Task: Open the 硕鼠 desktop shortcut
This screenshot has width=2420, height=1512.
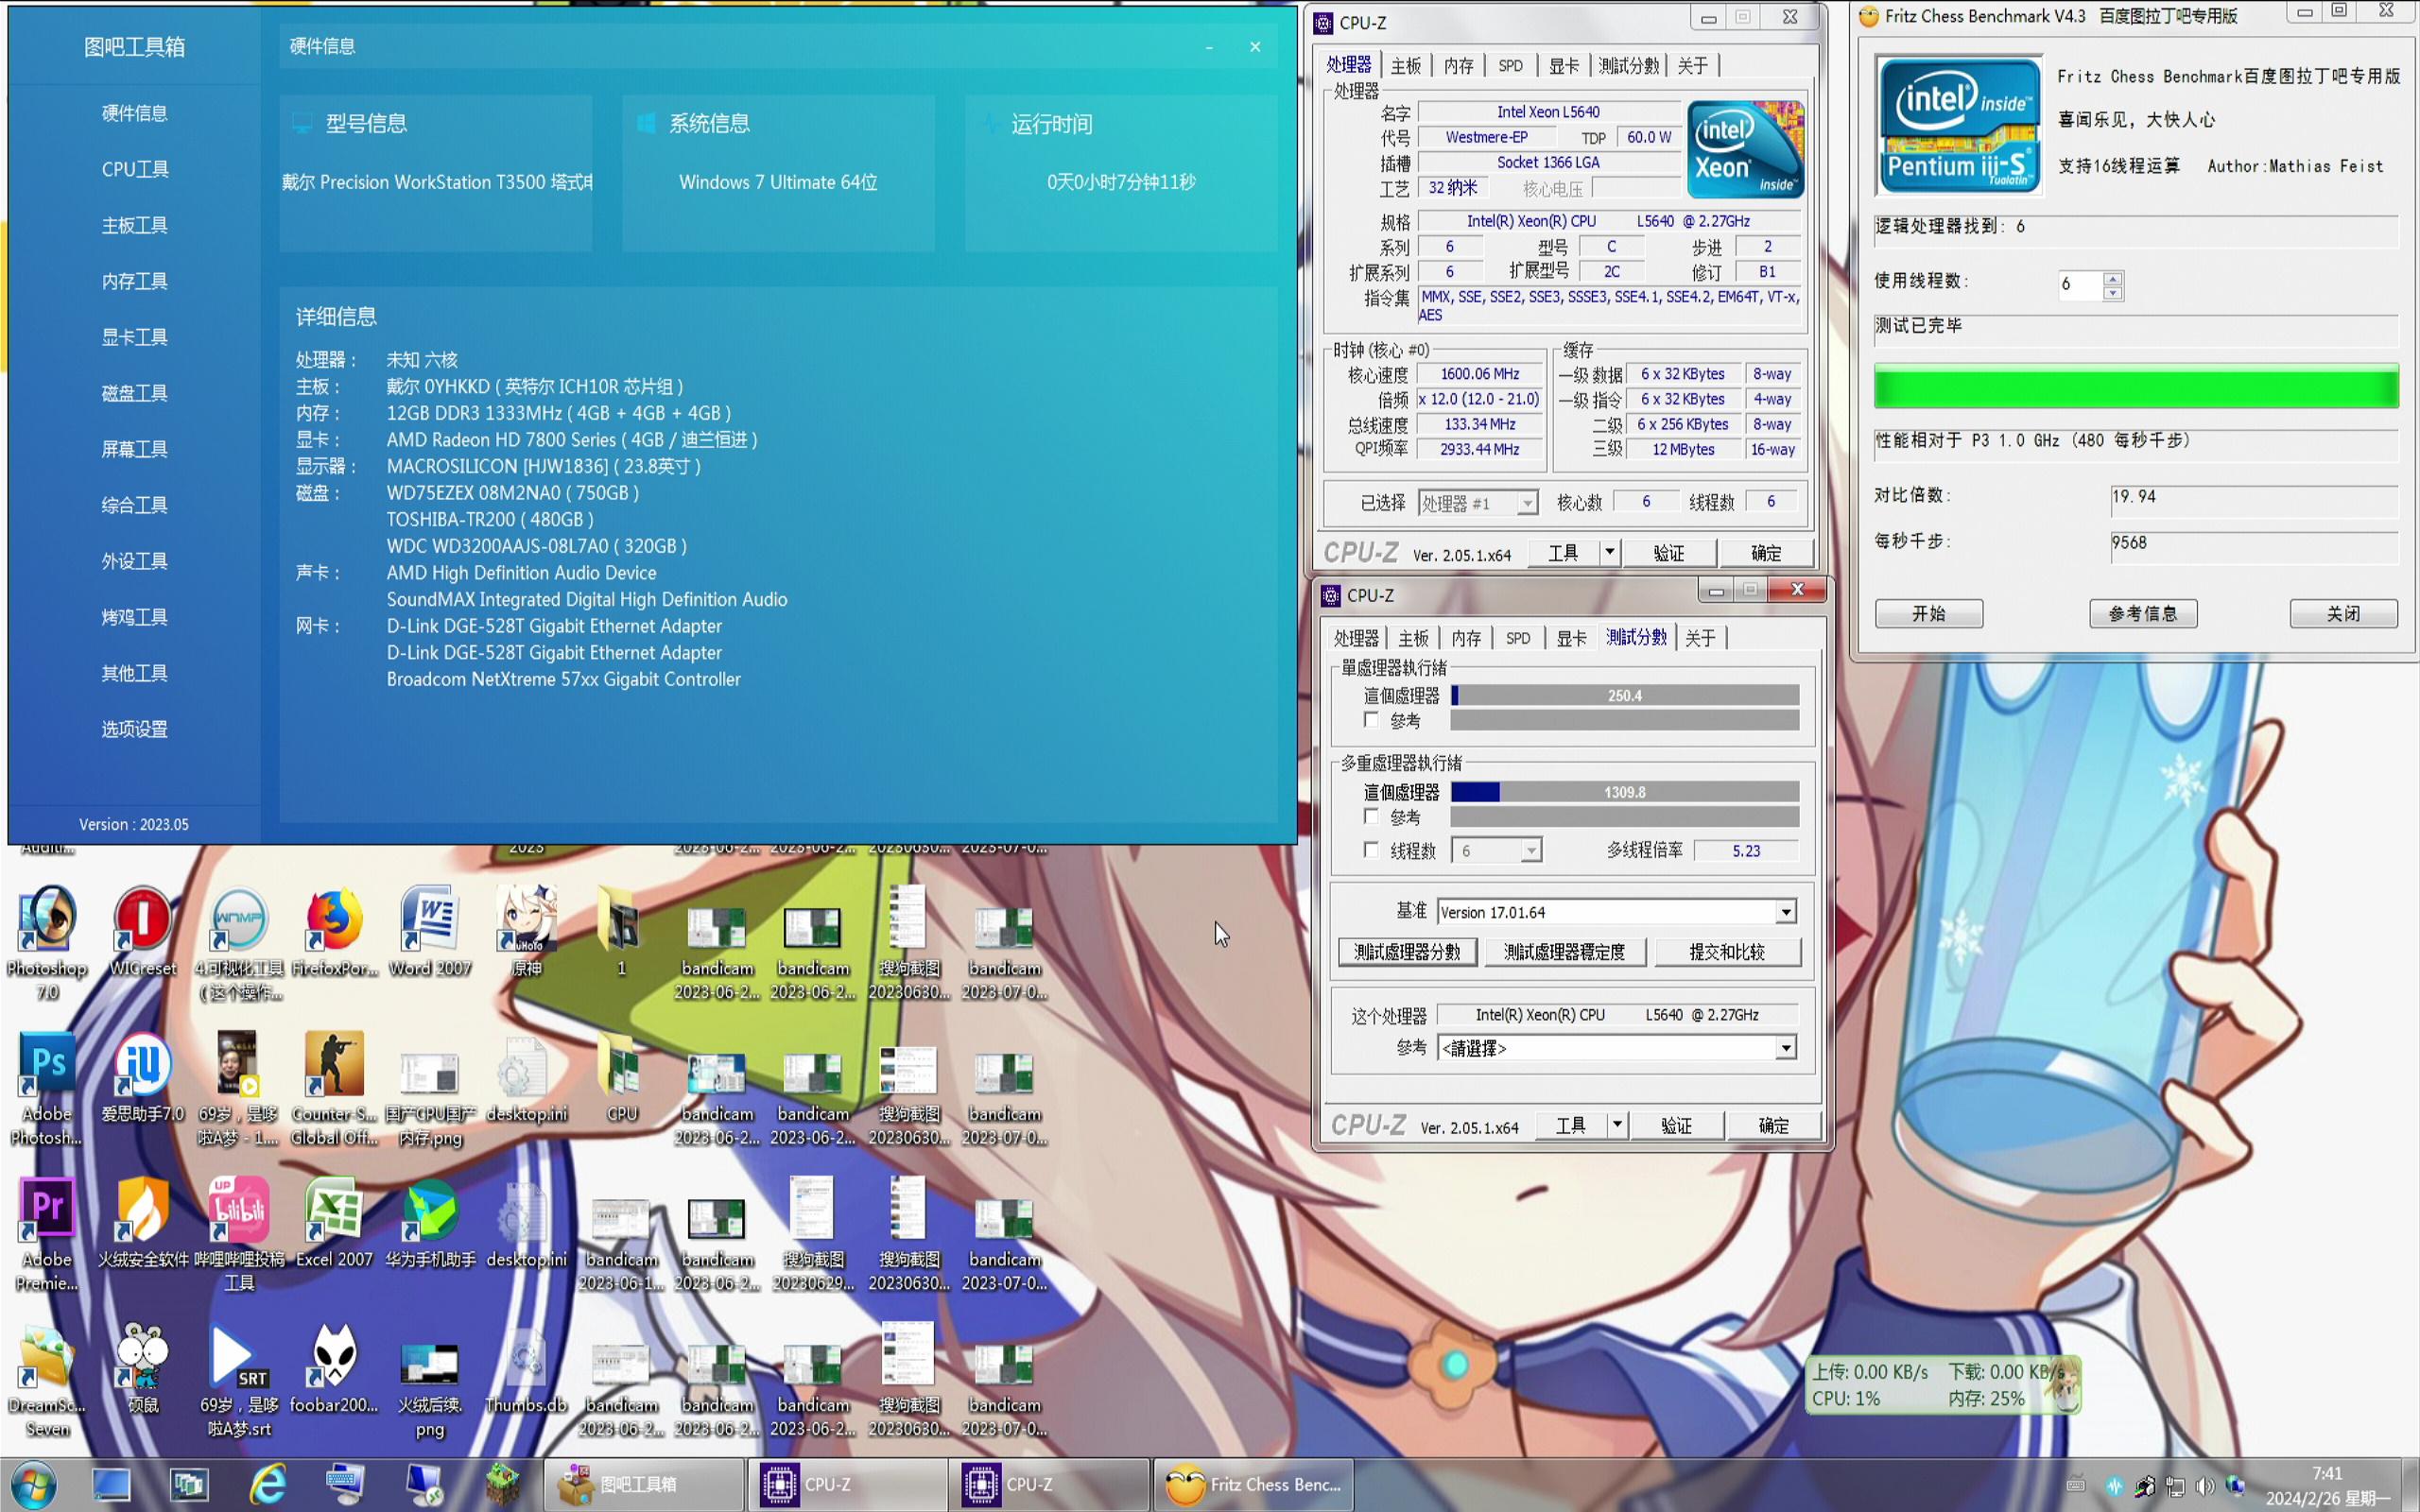Action: click(142, 1368)
